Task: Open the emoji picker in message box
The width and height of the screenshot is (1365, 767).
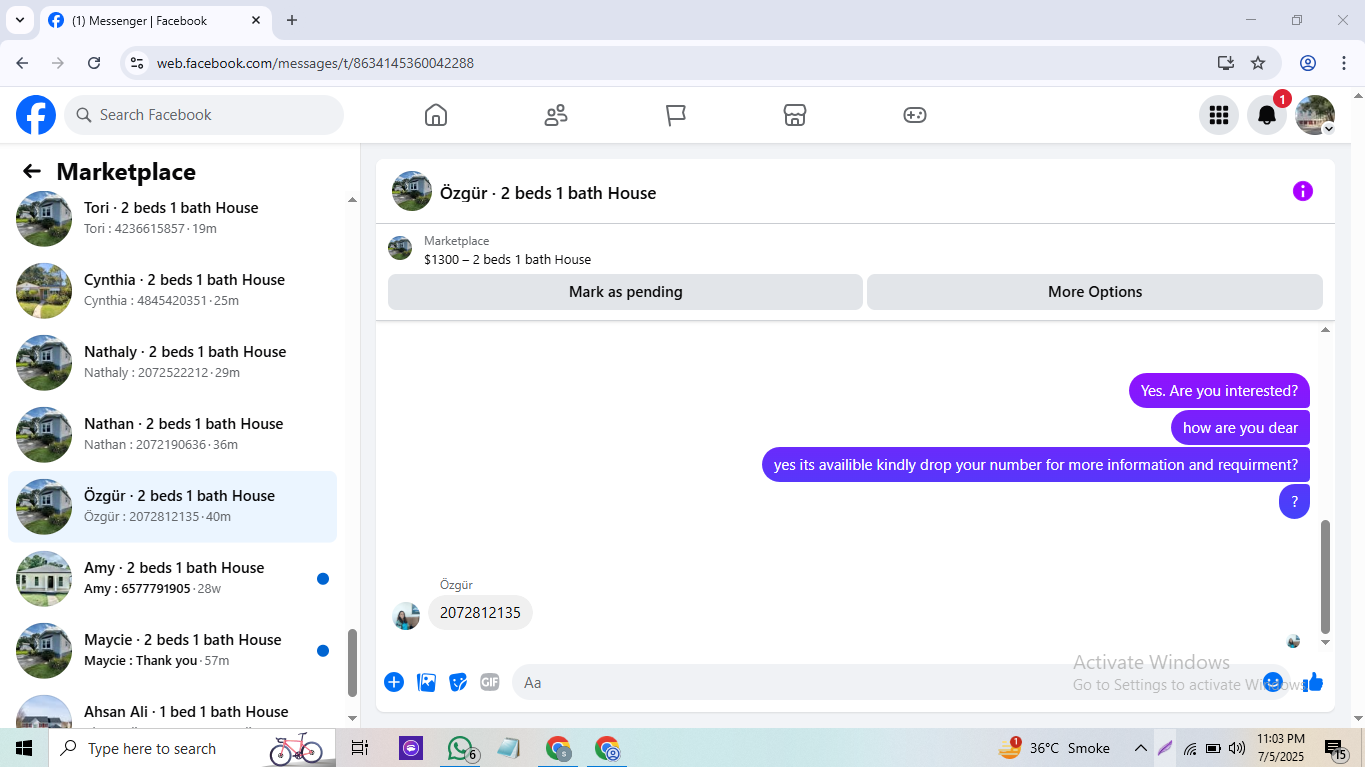Action: [1273, 682]
